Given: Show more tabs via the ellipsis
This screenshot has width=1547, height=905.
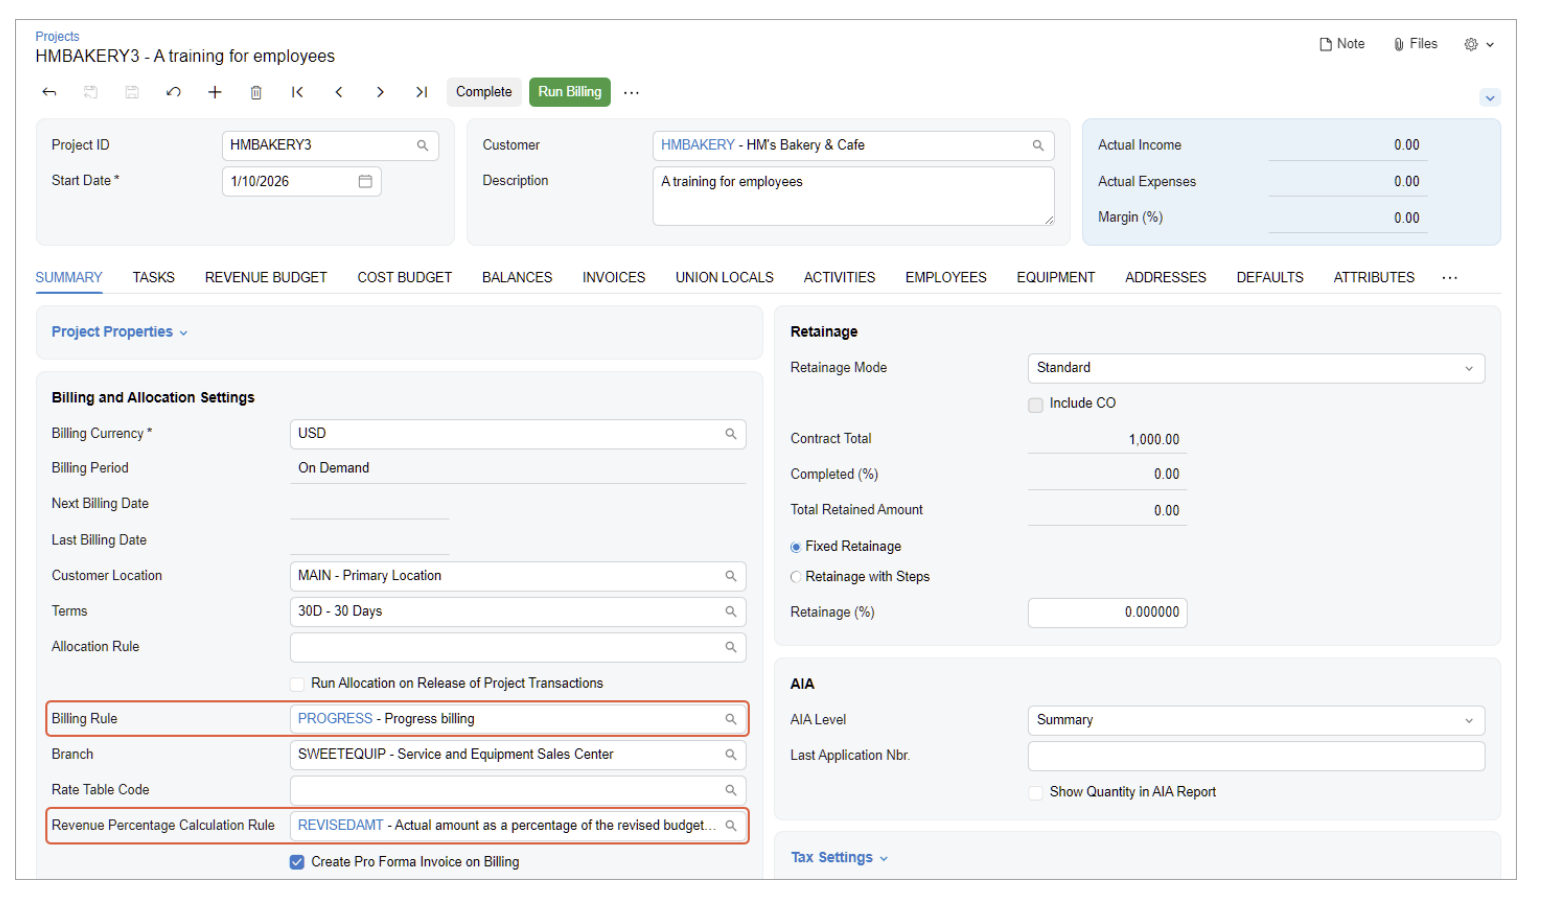Looking at the screenshot, I should [x=1450, y=278].
